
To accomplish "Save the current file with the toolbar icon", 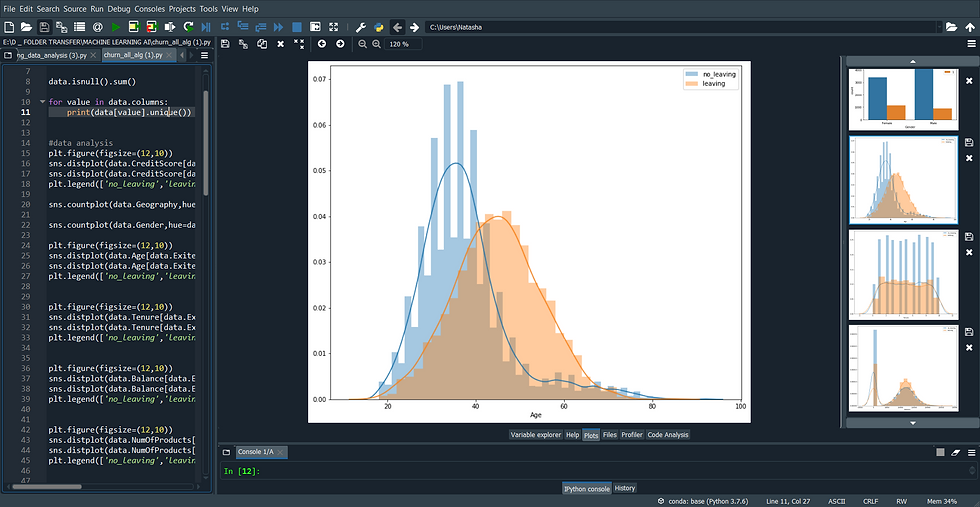I will 44,27.
